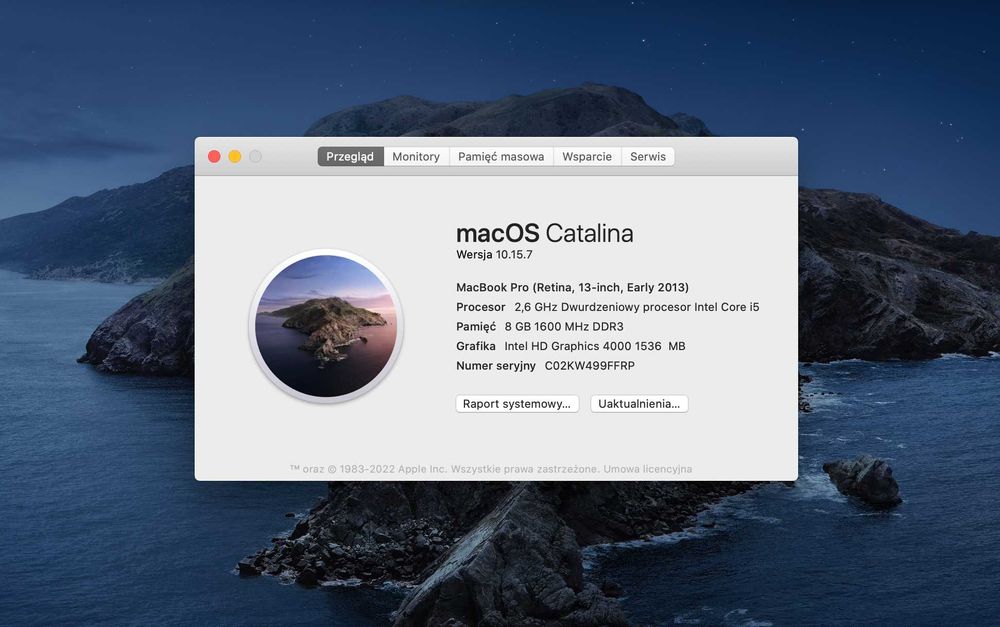
Task: Open the Umowa licencyjna link
Action: click(647, 469)
